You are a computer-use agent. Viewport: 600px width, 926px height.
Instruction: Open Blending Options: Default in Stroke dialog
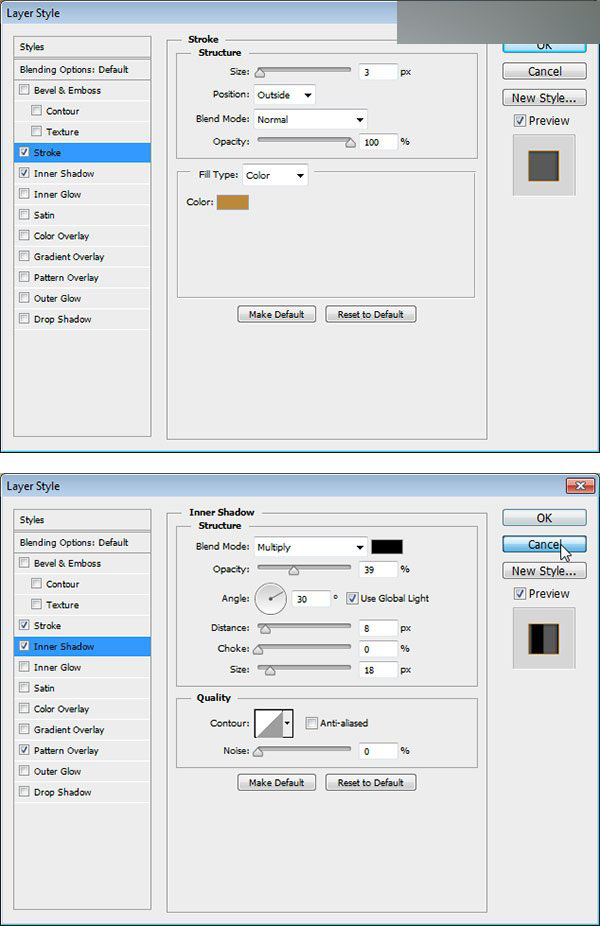click(x=82, y=69)
